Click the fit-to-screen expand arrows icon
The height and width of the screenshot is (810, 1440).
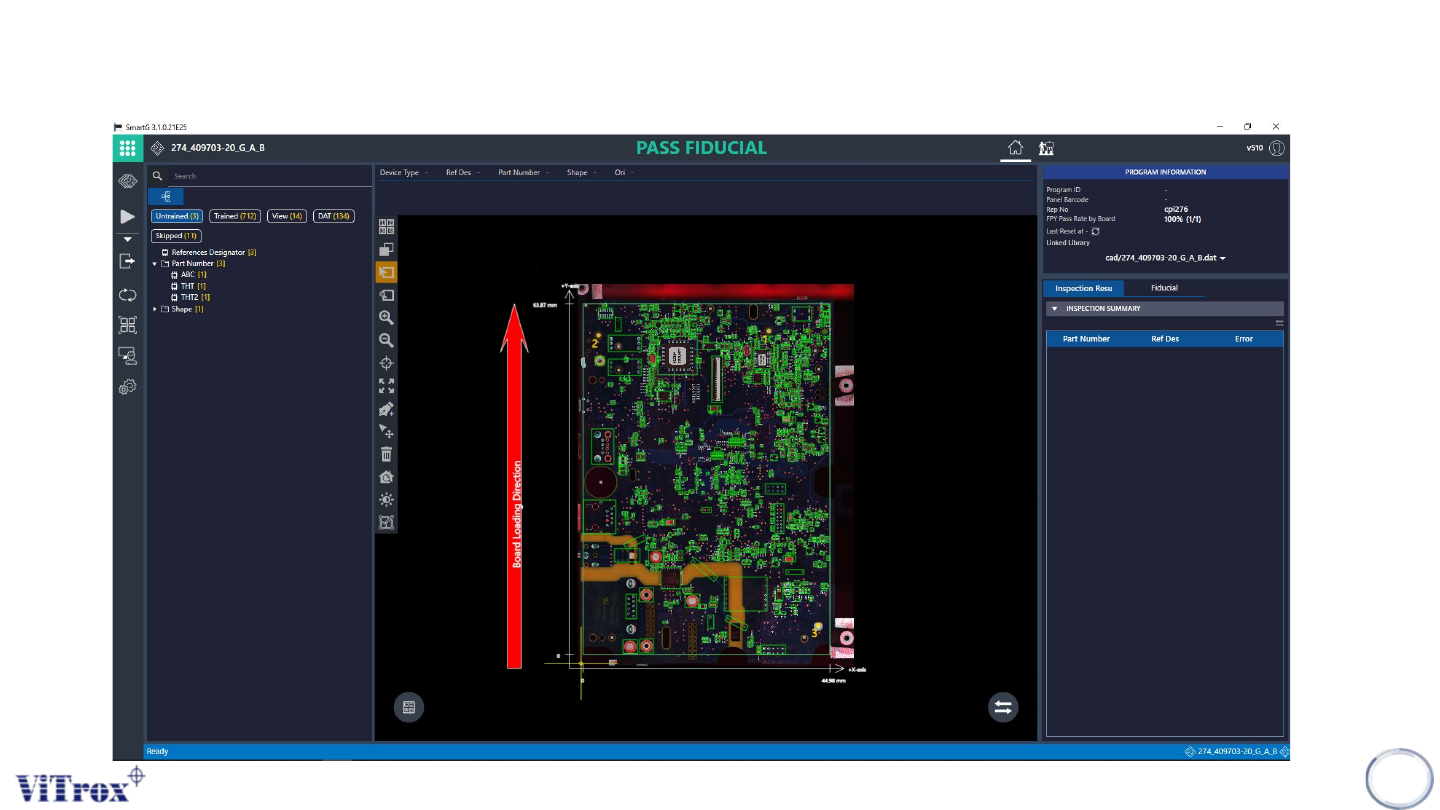pos(386,386)
